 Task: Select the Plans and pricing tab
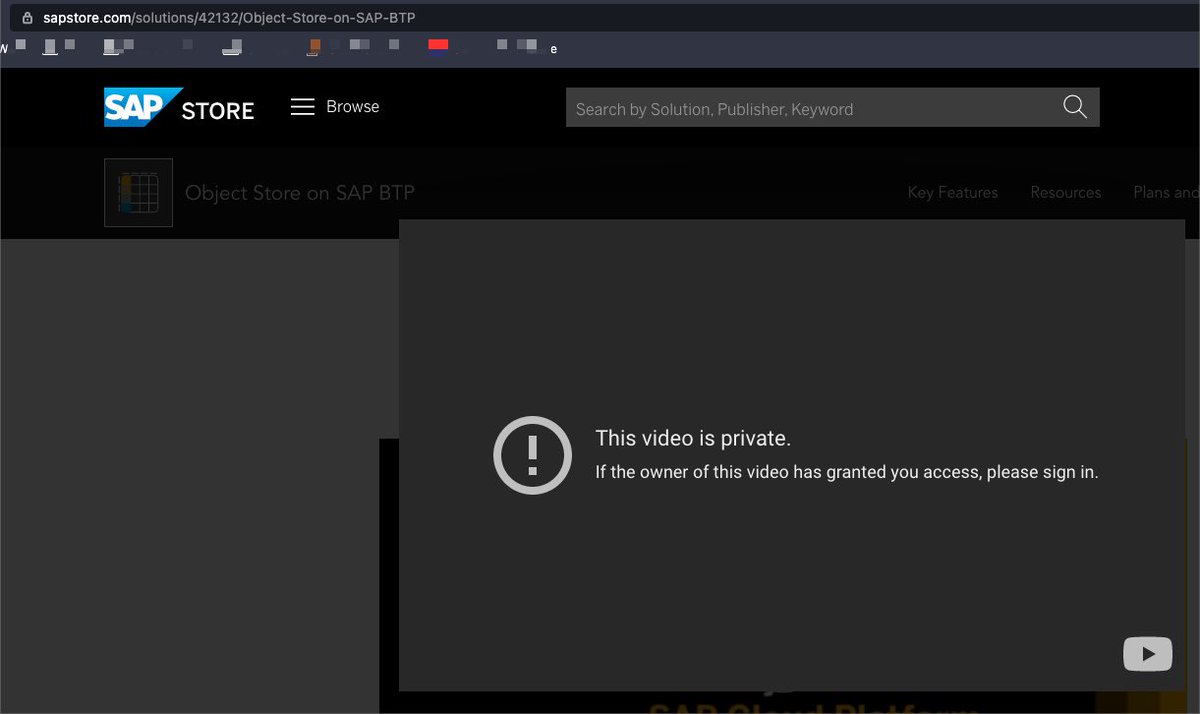[x=1166, y=192]
